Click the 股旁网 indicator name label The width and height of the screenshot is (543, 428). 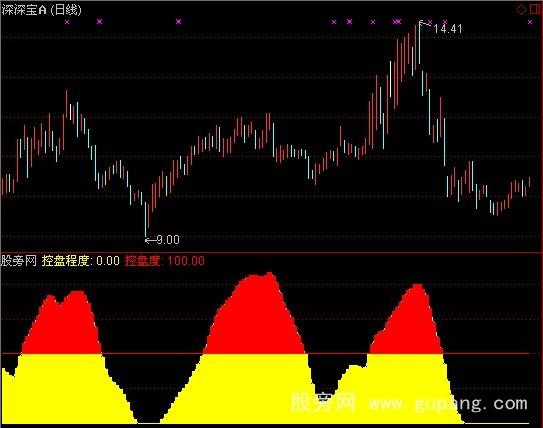[19, 260]
